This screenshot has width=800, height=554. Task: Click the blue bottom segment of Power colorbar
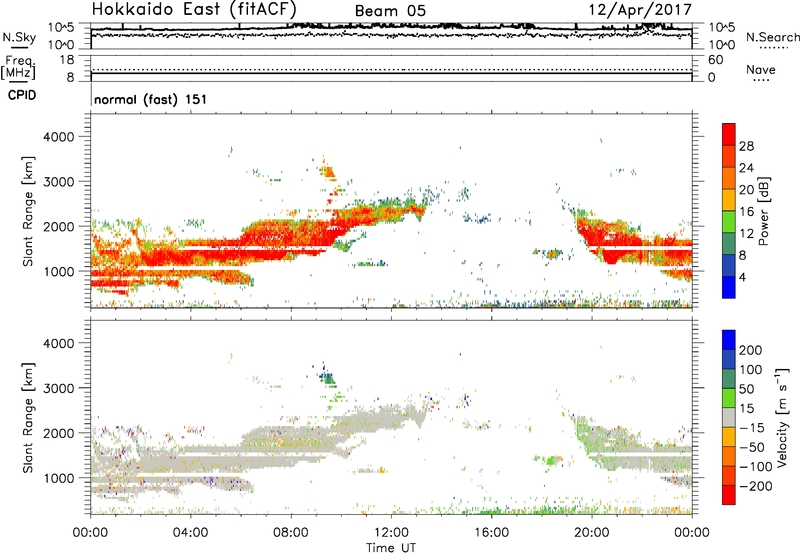[x=729, y=287]
